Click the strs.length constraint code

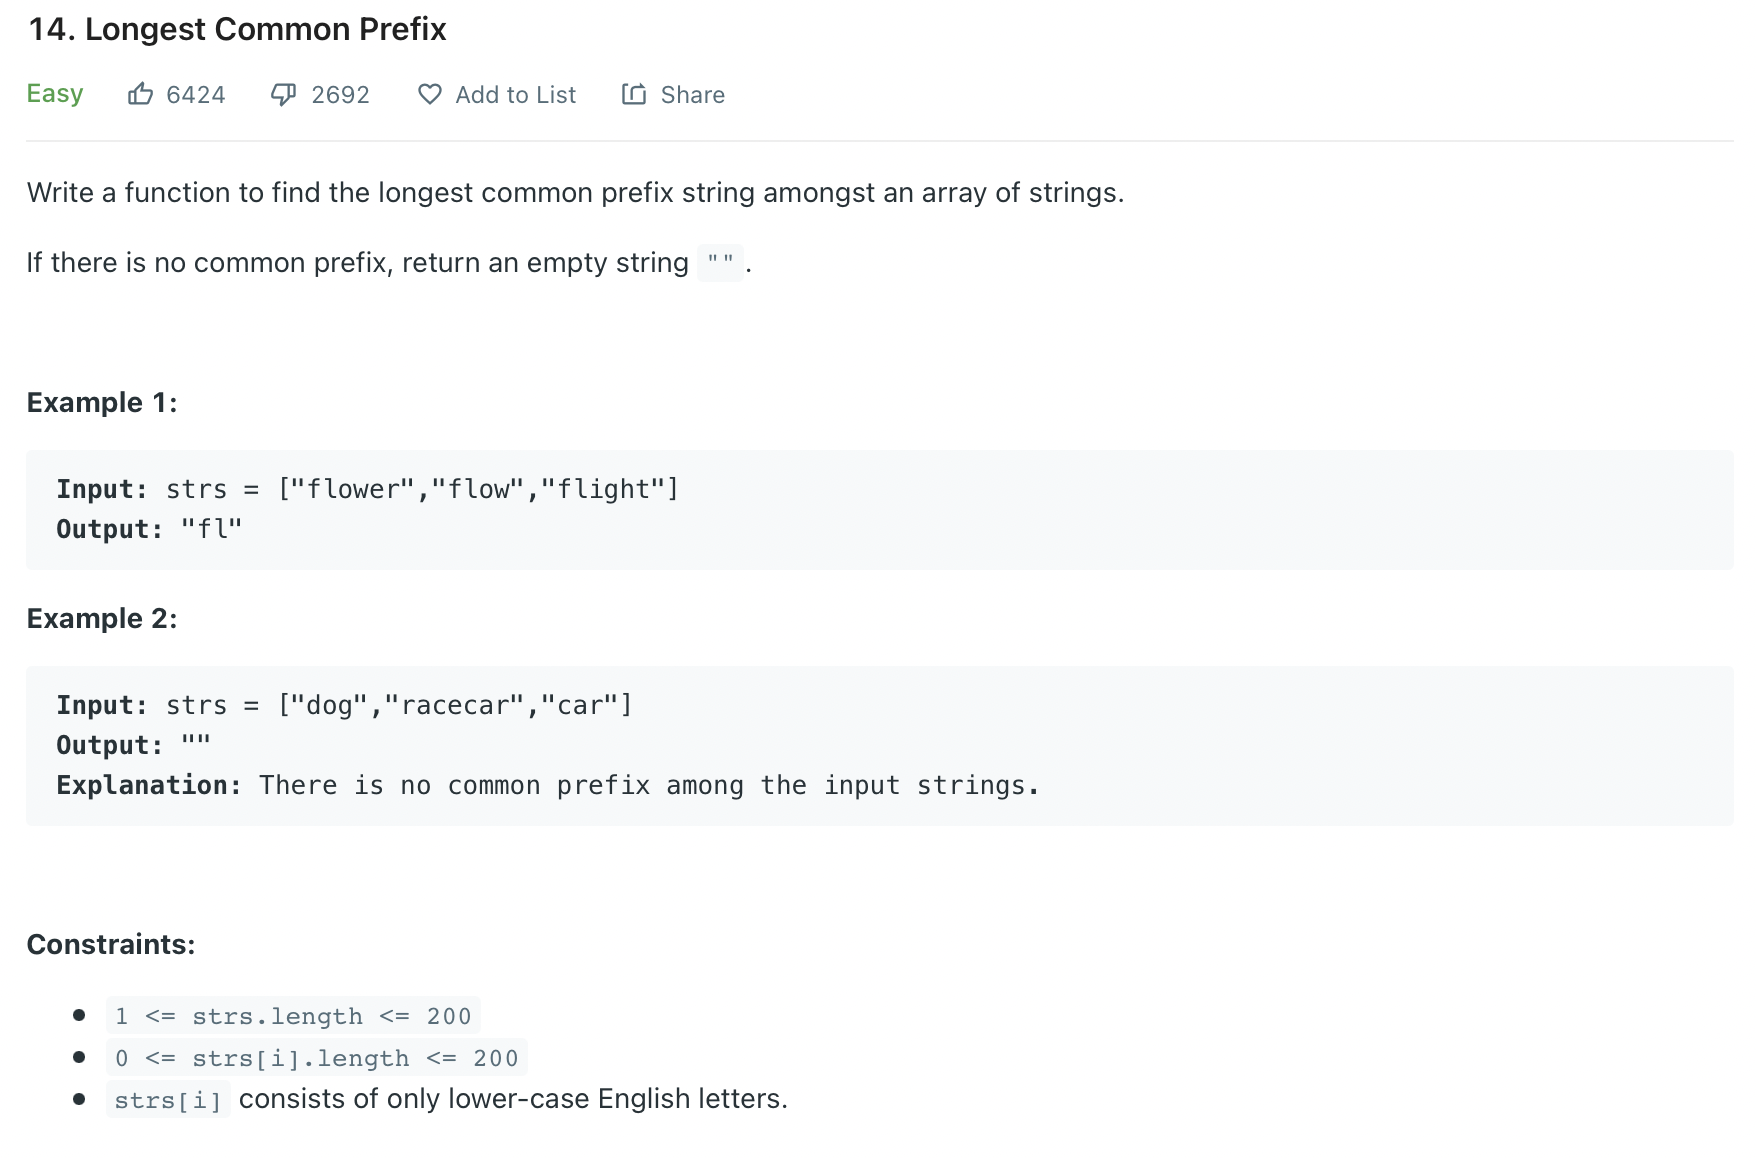(293, 1016)
